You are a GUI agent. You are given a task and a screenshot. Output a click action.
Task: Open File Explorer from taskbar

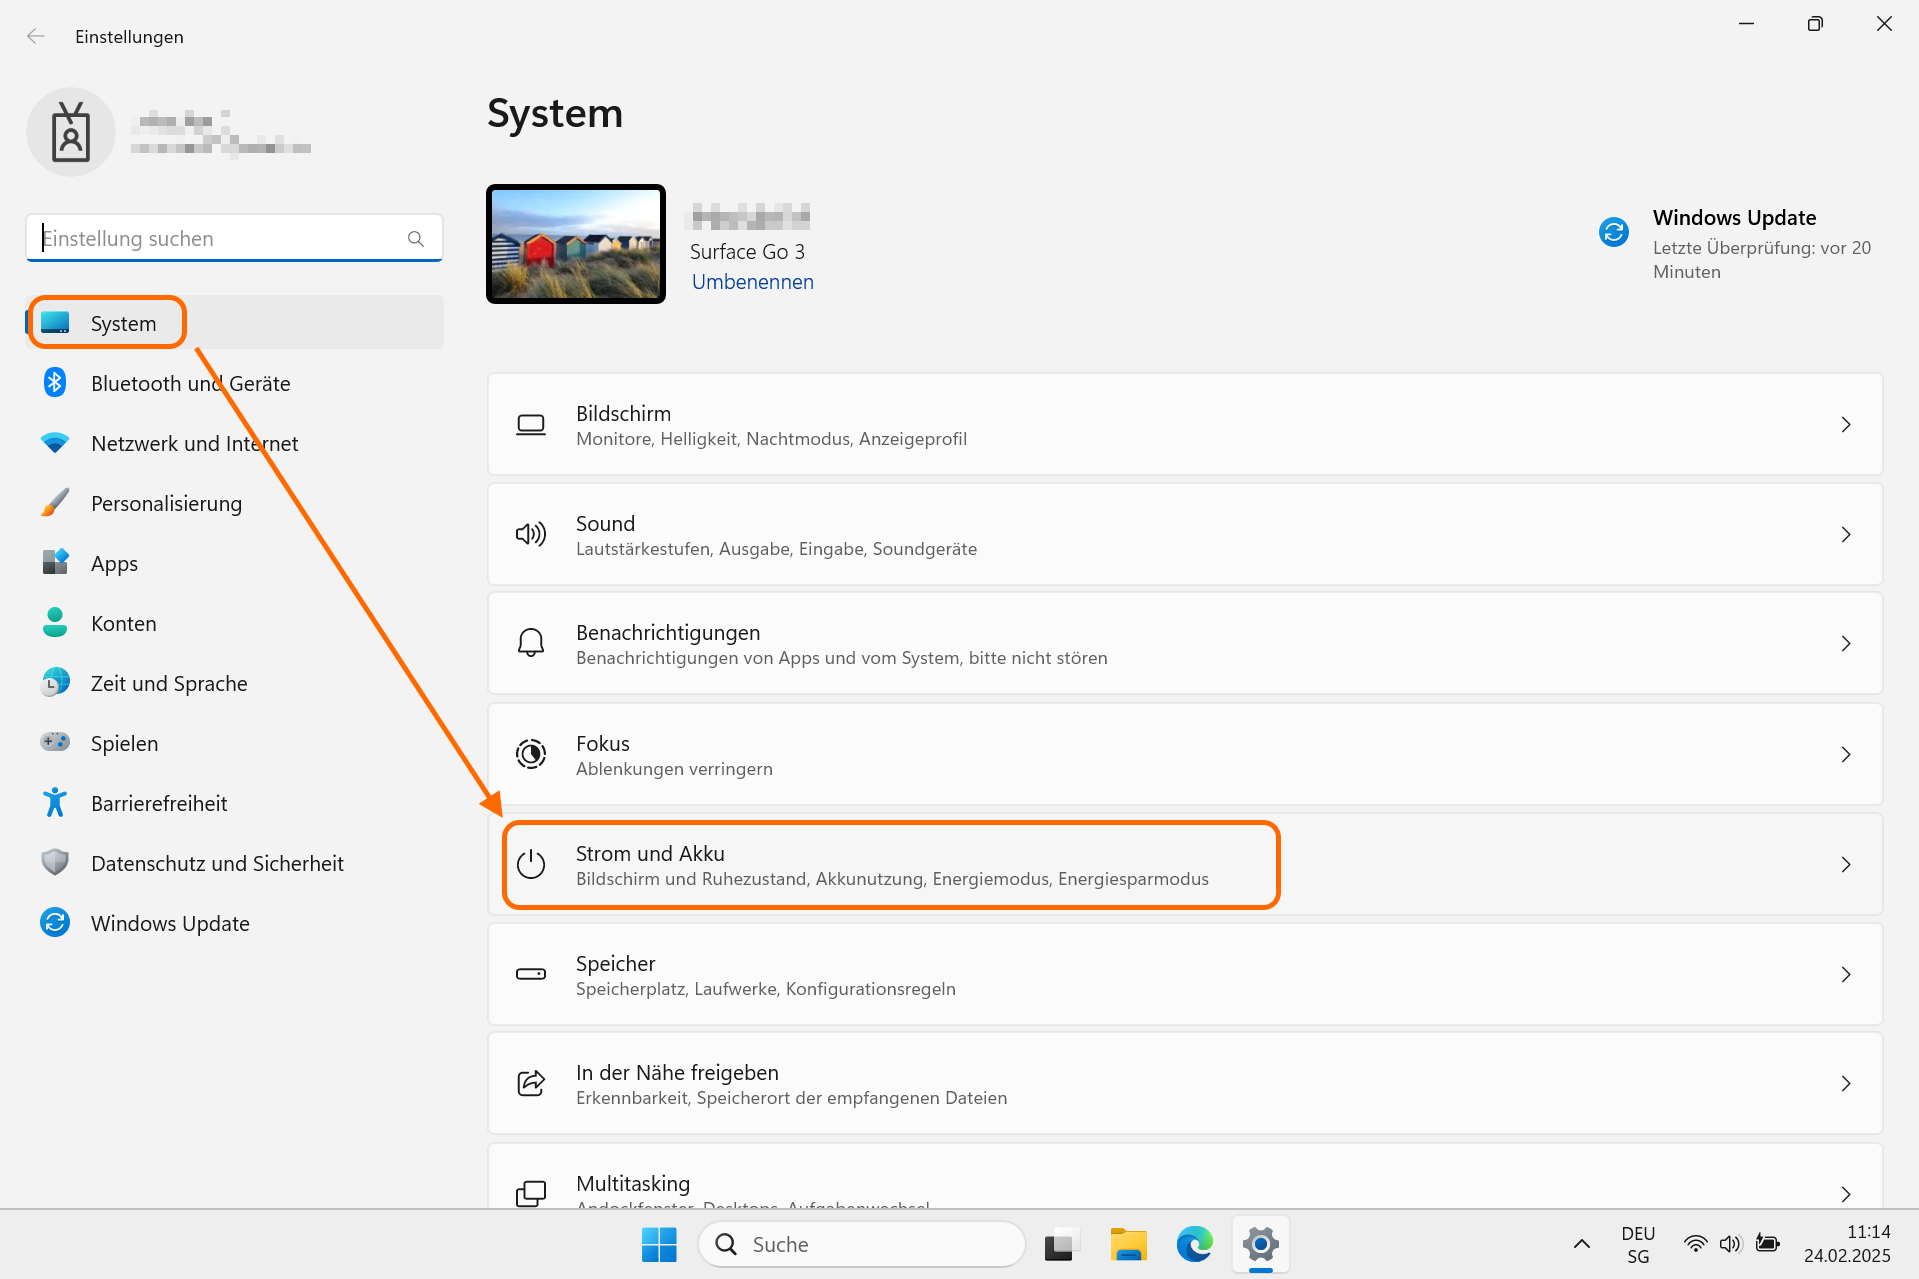[x=1128, y=1245]
